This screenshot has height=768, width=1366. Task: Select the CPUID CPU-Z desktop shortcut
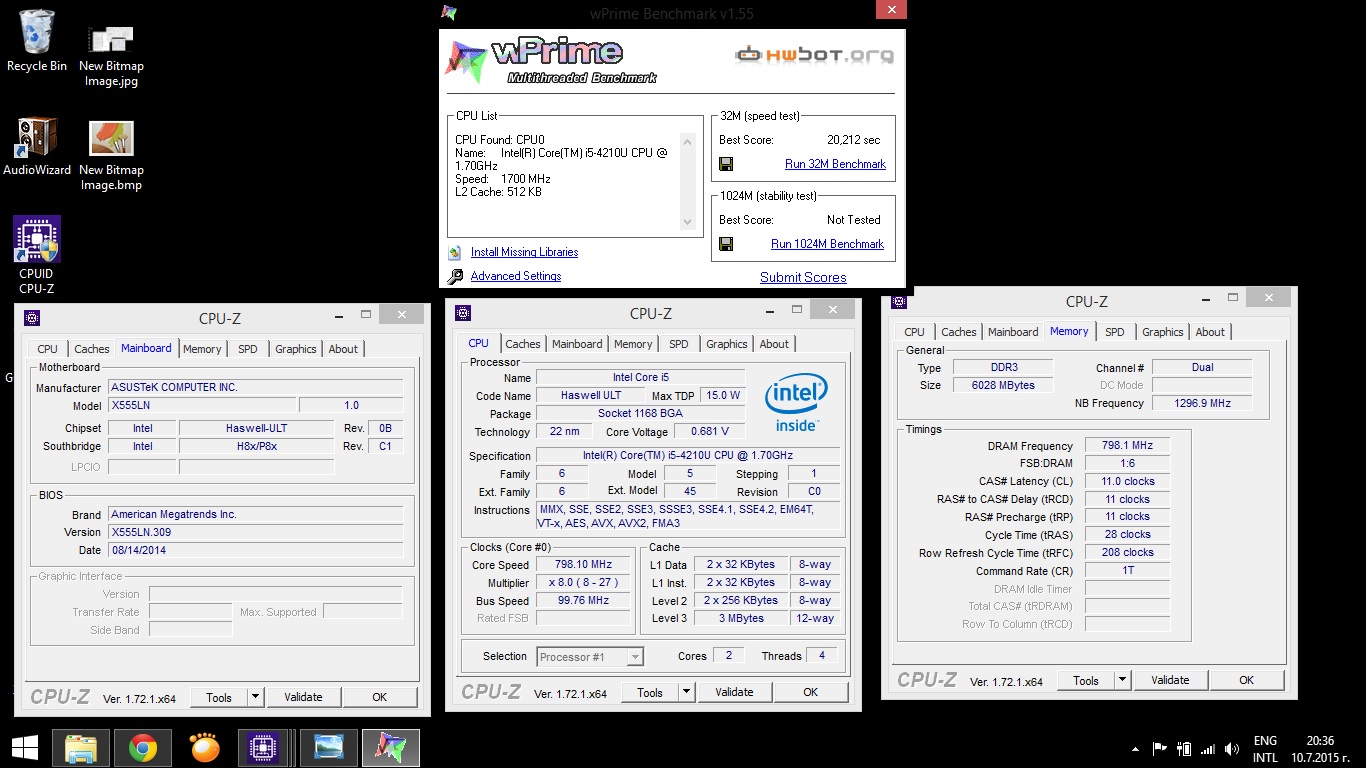point(37,256)
